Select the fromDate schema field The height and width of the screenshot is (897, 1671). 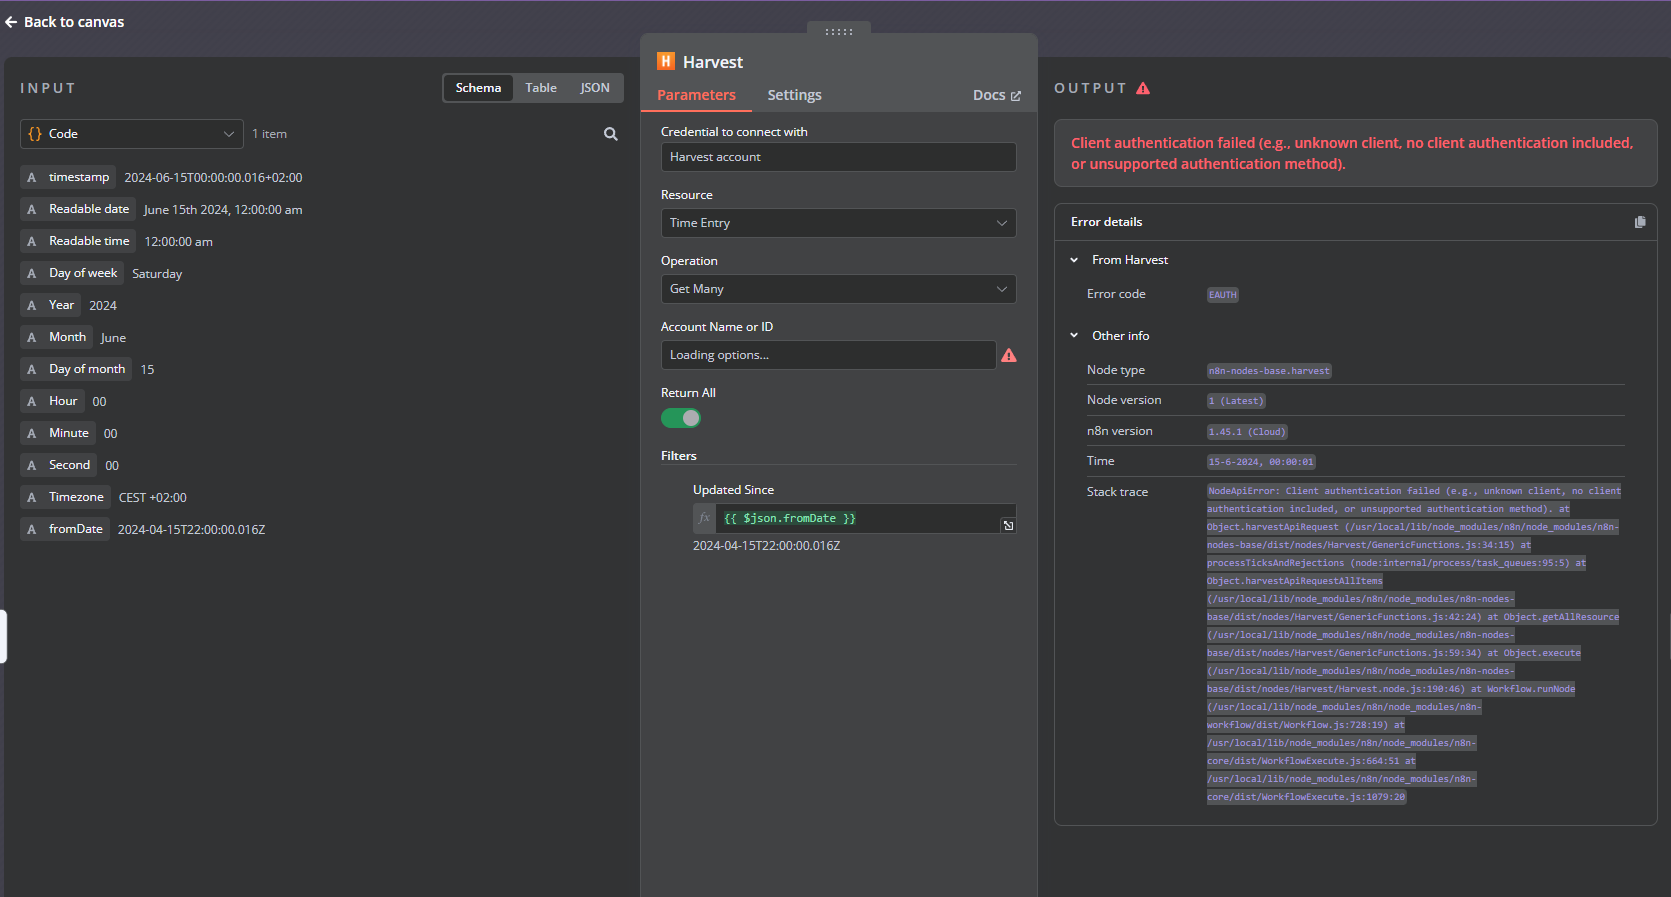[65, 529]
